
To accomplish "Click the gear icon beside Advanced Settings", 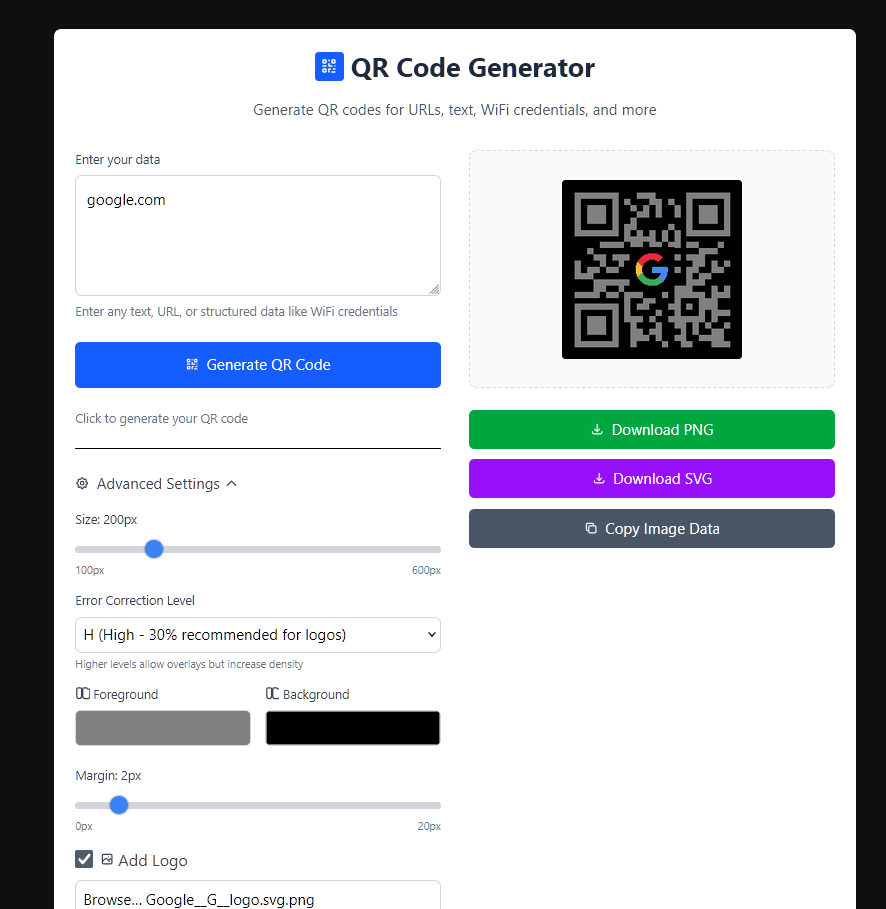I will coord(82,483).
